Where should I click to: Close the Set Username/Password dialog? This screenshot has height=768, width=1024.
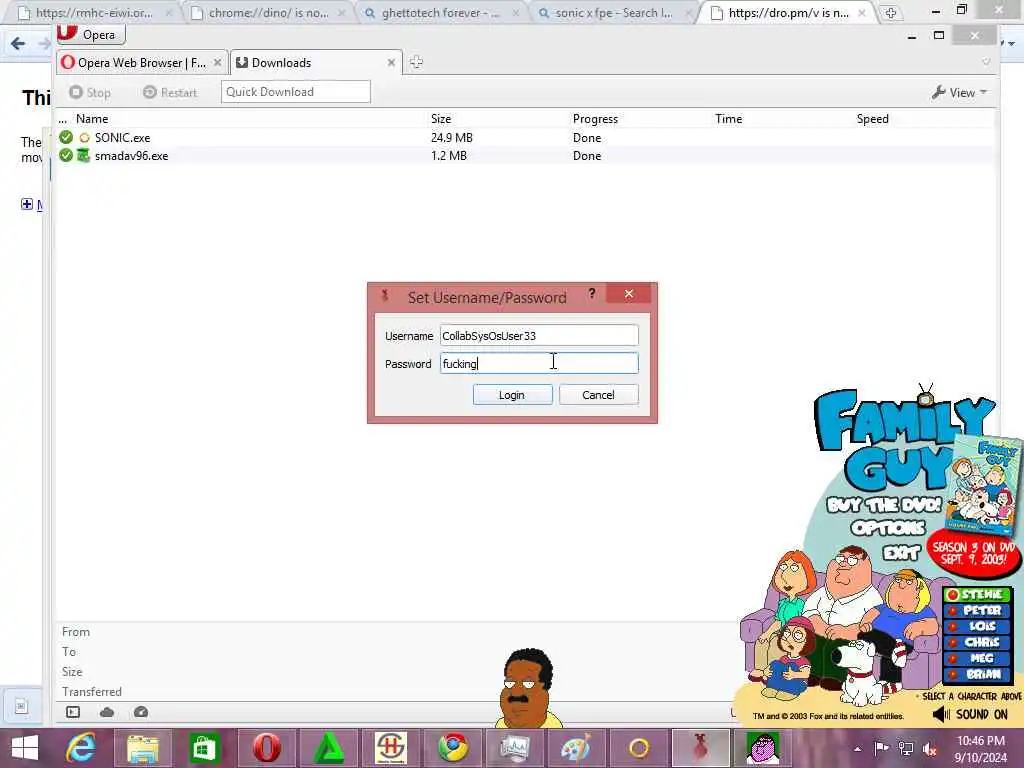pos(628,293)
